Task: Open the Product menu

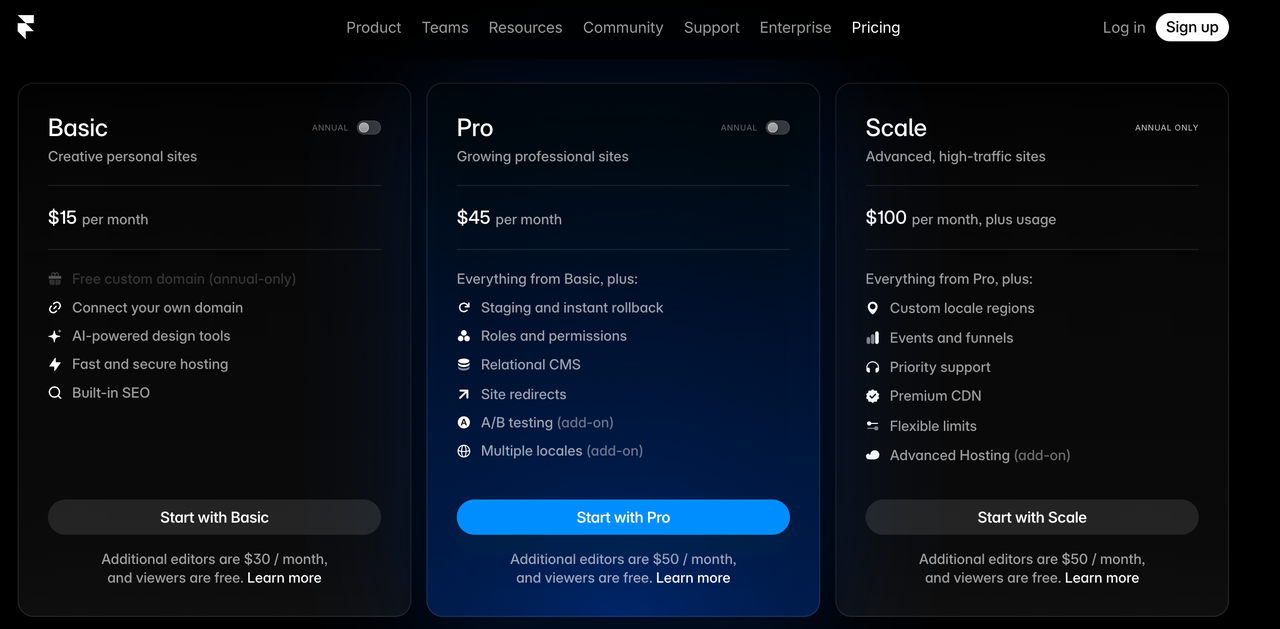Action: 373,27
